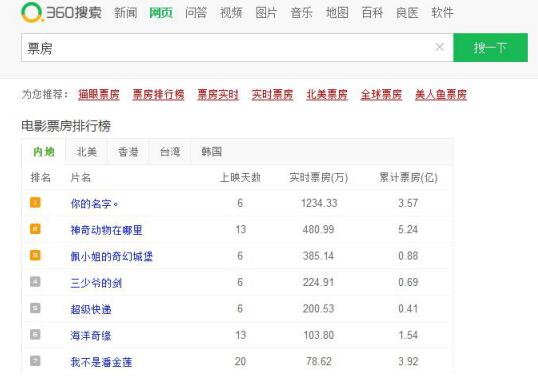Open the movie link 你的名字。

94,204
